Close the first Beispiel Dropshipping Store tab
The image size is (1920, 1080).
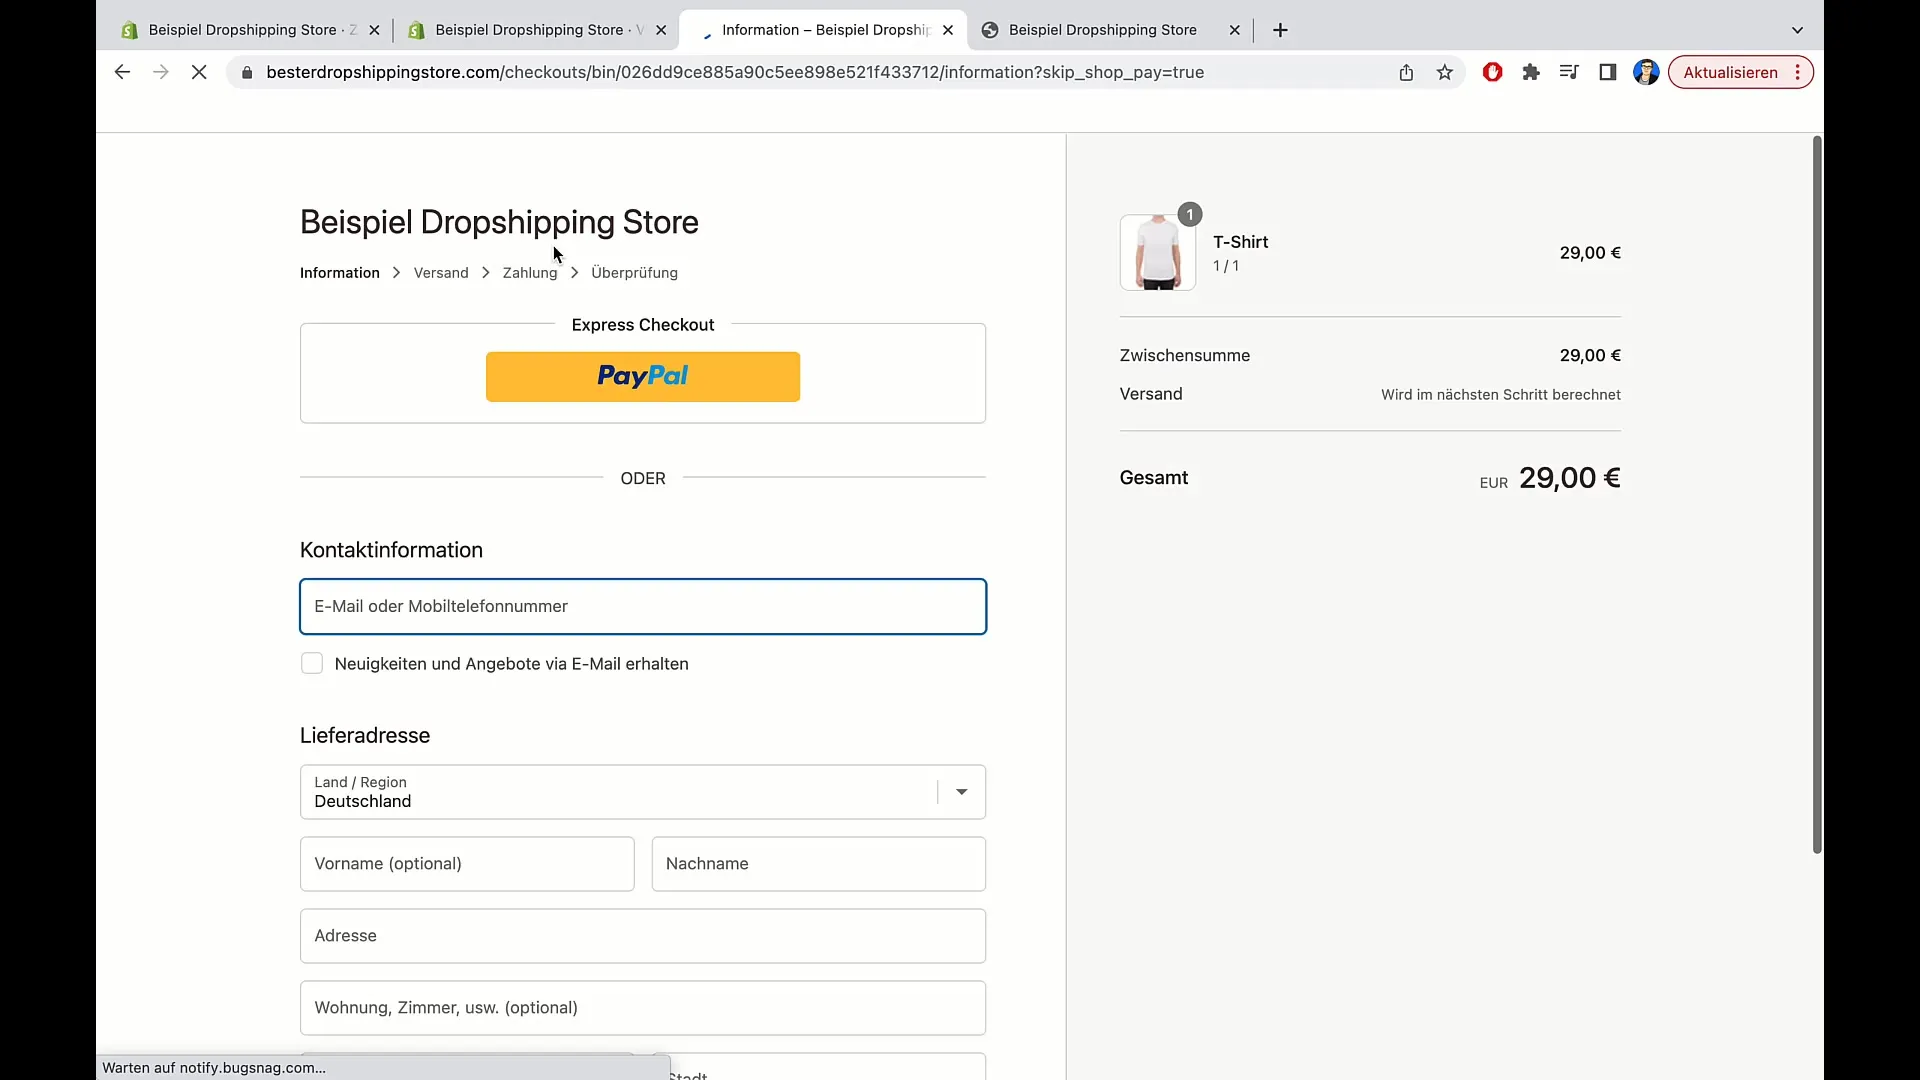[x=374, y=30]
